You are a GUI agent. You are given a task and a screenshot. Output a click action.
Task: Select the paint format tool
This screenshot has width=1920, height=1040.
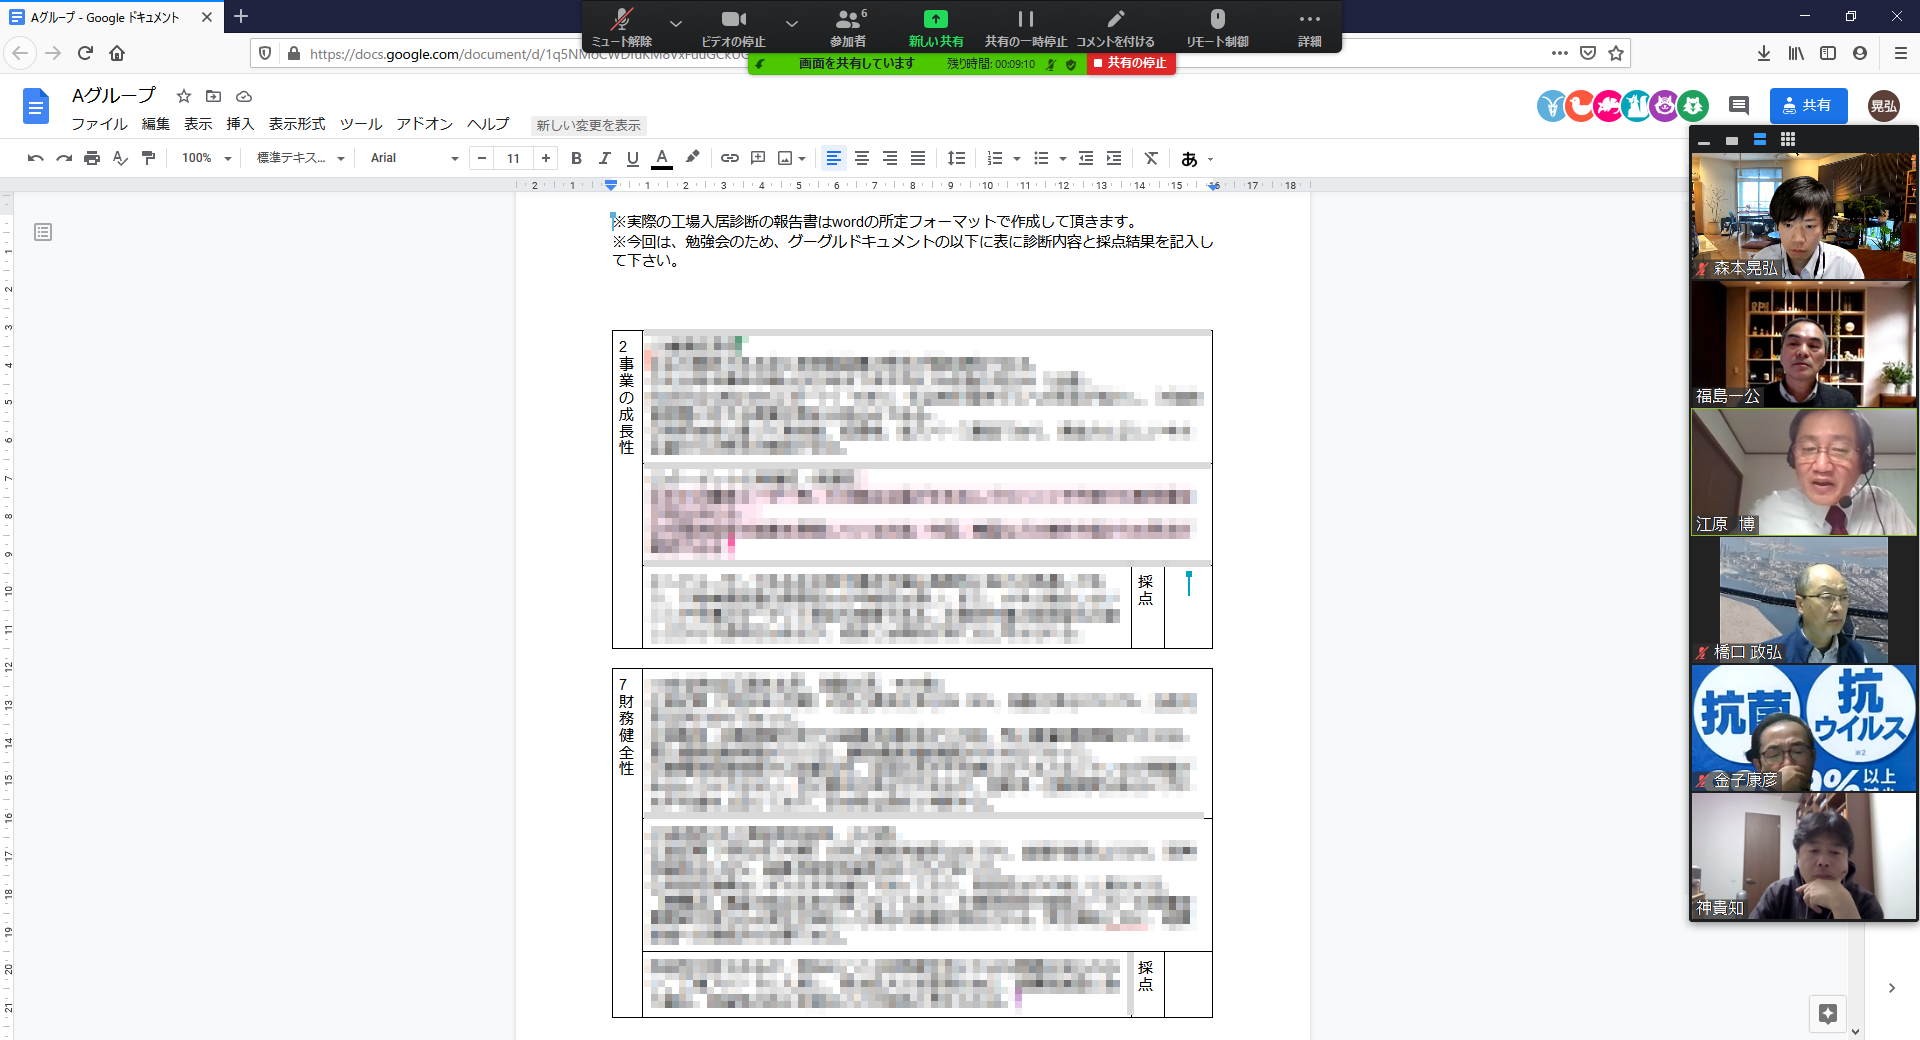pos(148,158)
